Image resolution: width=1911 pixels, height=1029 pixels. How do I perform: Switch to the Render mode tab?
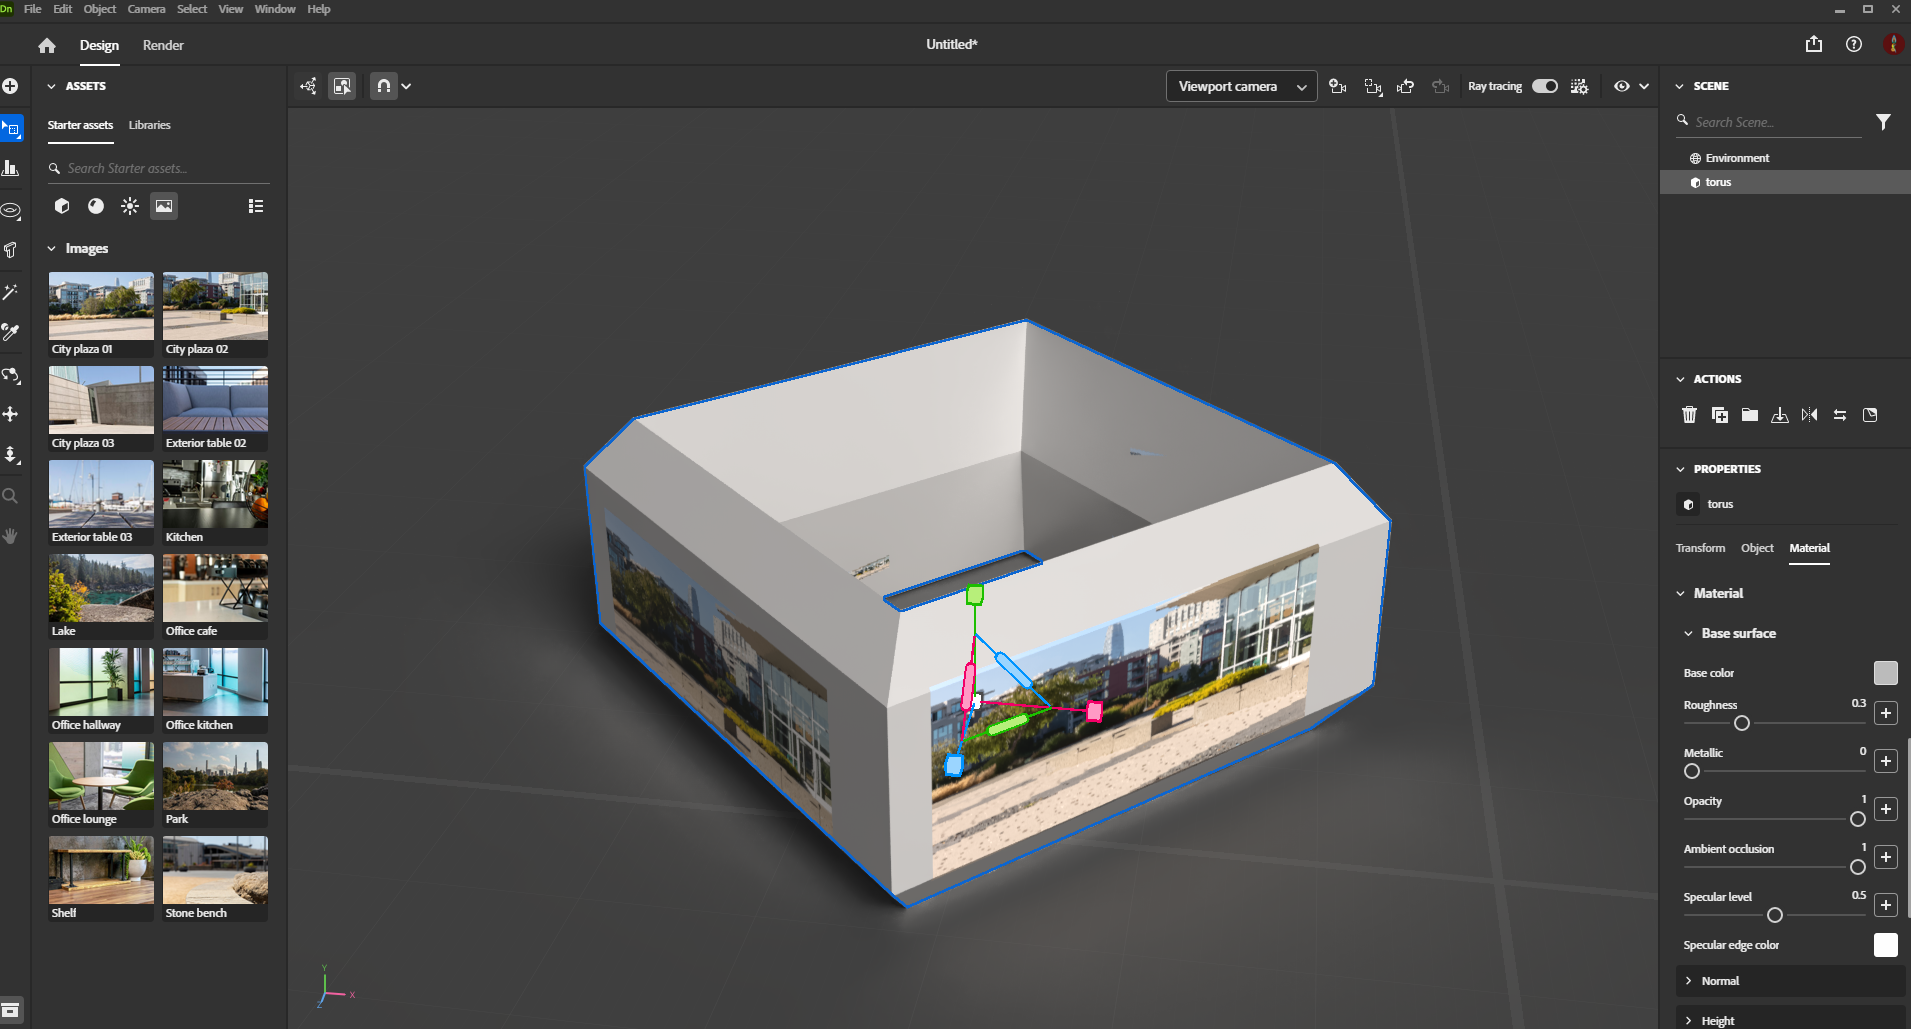[x=163, y=45]
